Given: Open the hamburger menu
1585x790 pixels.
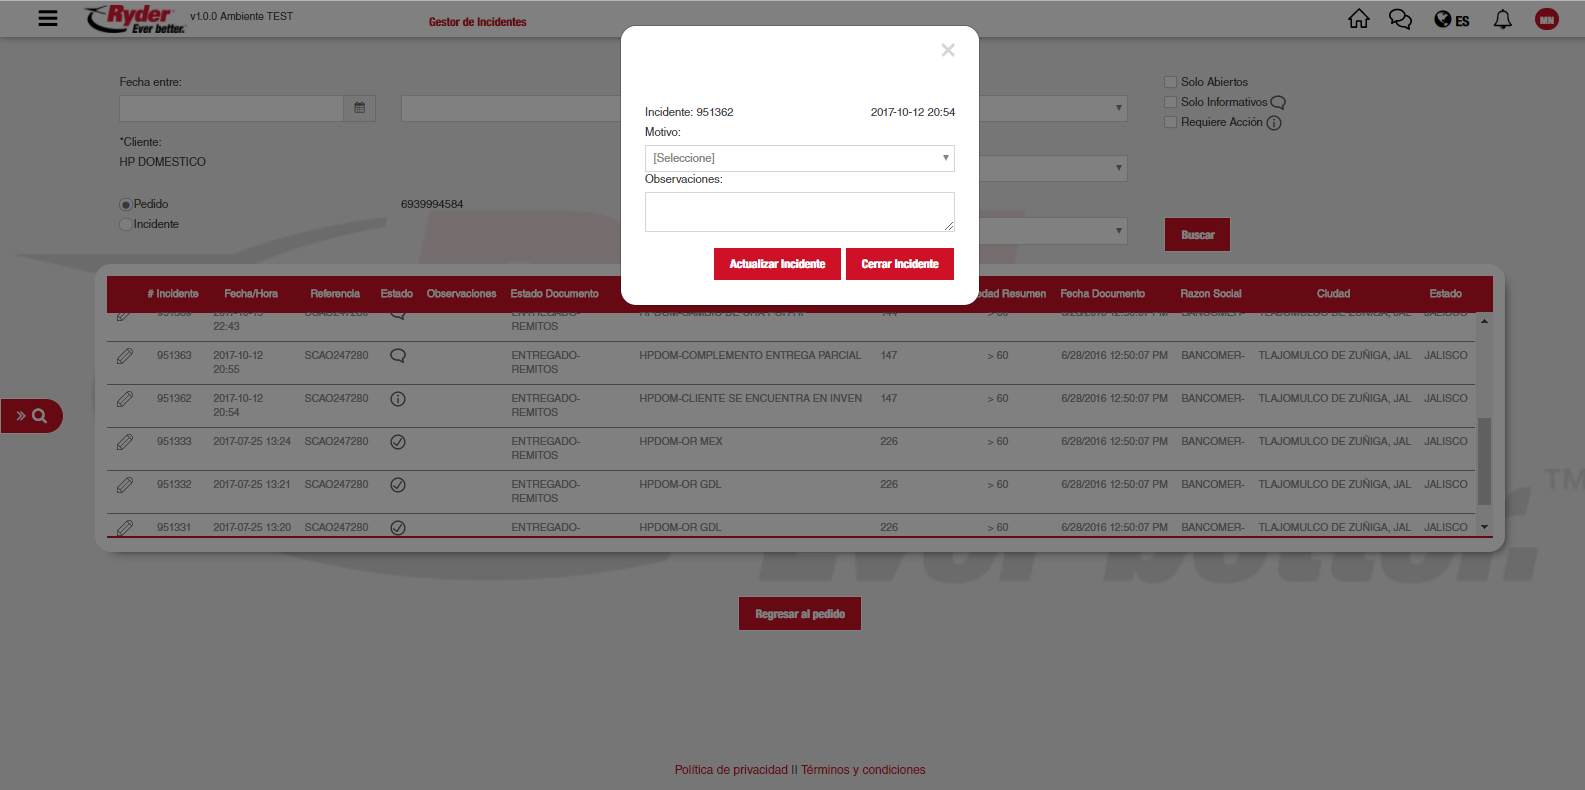Looking at the screenshot, I should [x=47, y=18].
